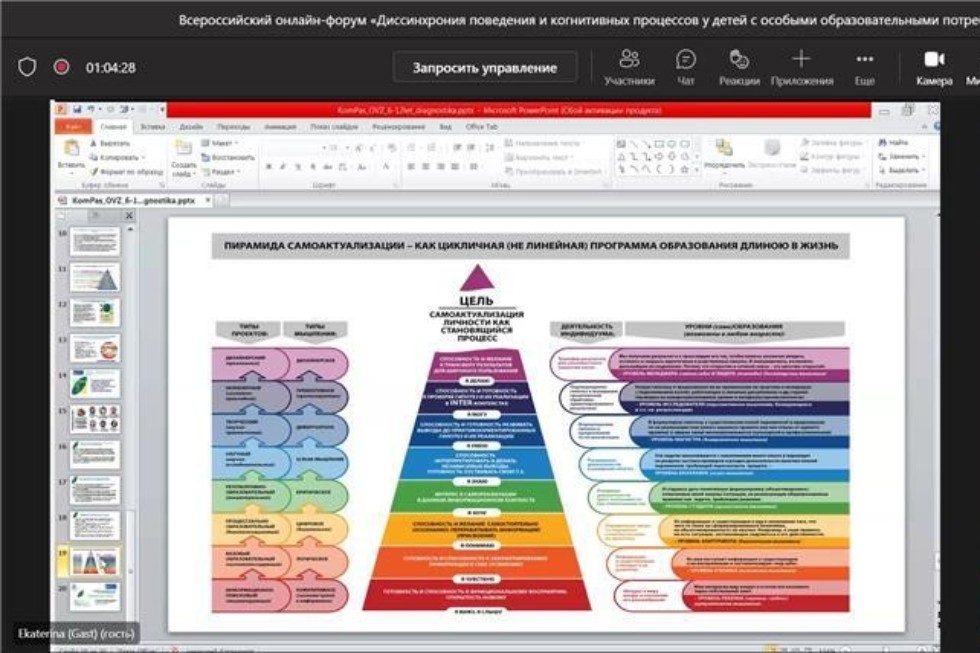Switch to the Вставка ribbon tab
The image size is (980, 653).
[x=152, y=127]
